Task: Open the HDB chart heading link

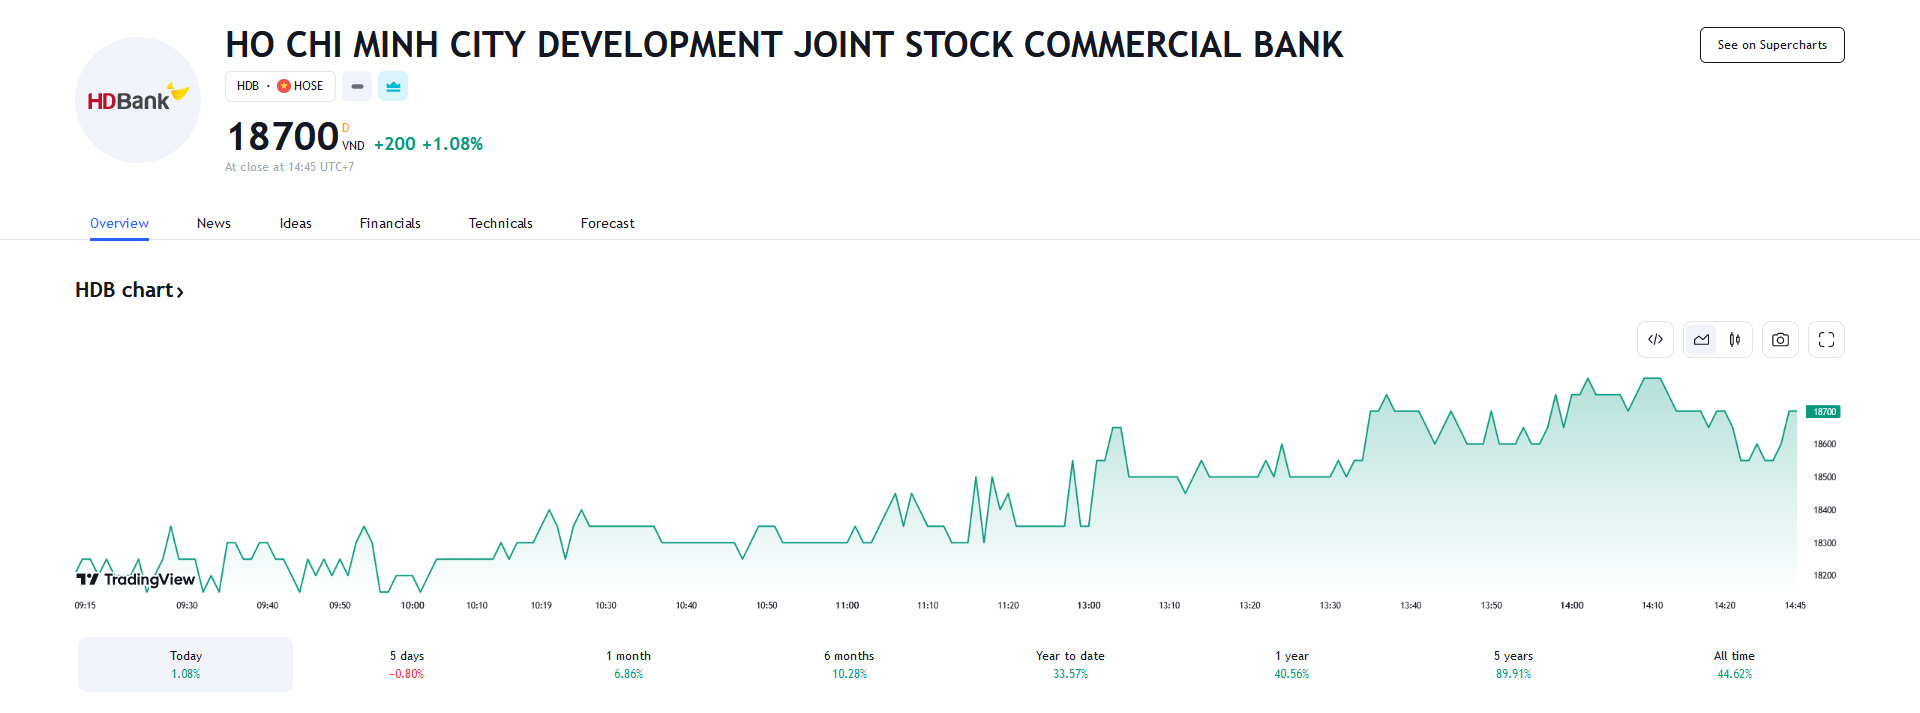Action: click(129, 290)
